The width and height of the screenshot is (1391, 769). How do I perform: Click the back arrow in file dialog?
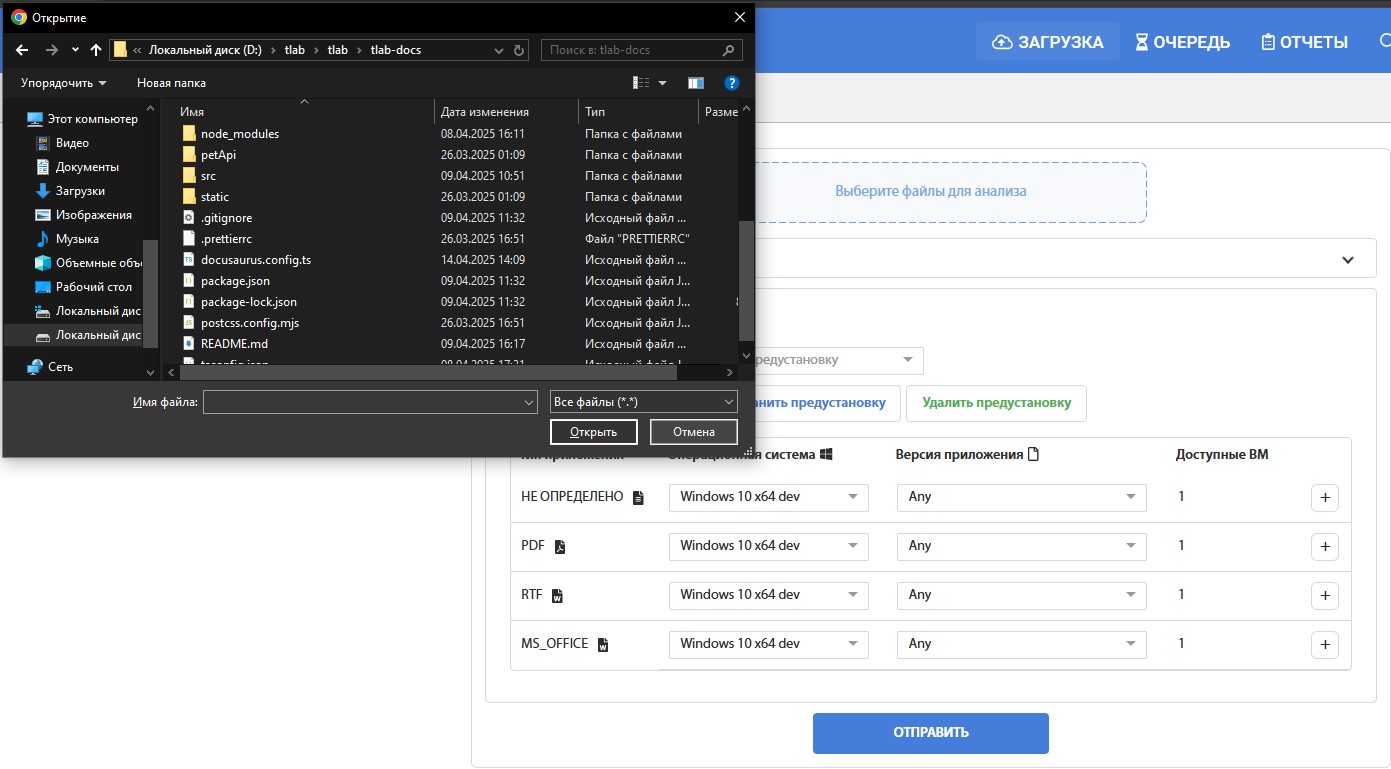click(x=23, y=50)
